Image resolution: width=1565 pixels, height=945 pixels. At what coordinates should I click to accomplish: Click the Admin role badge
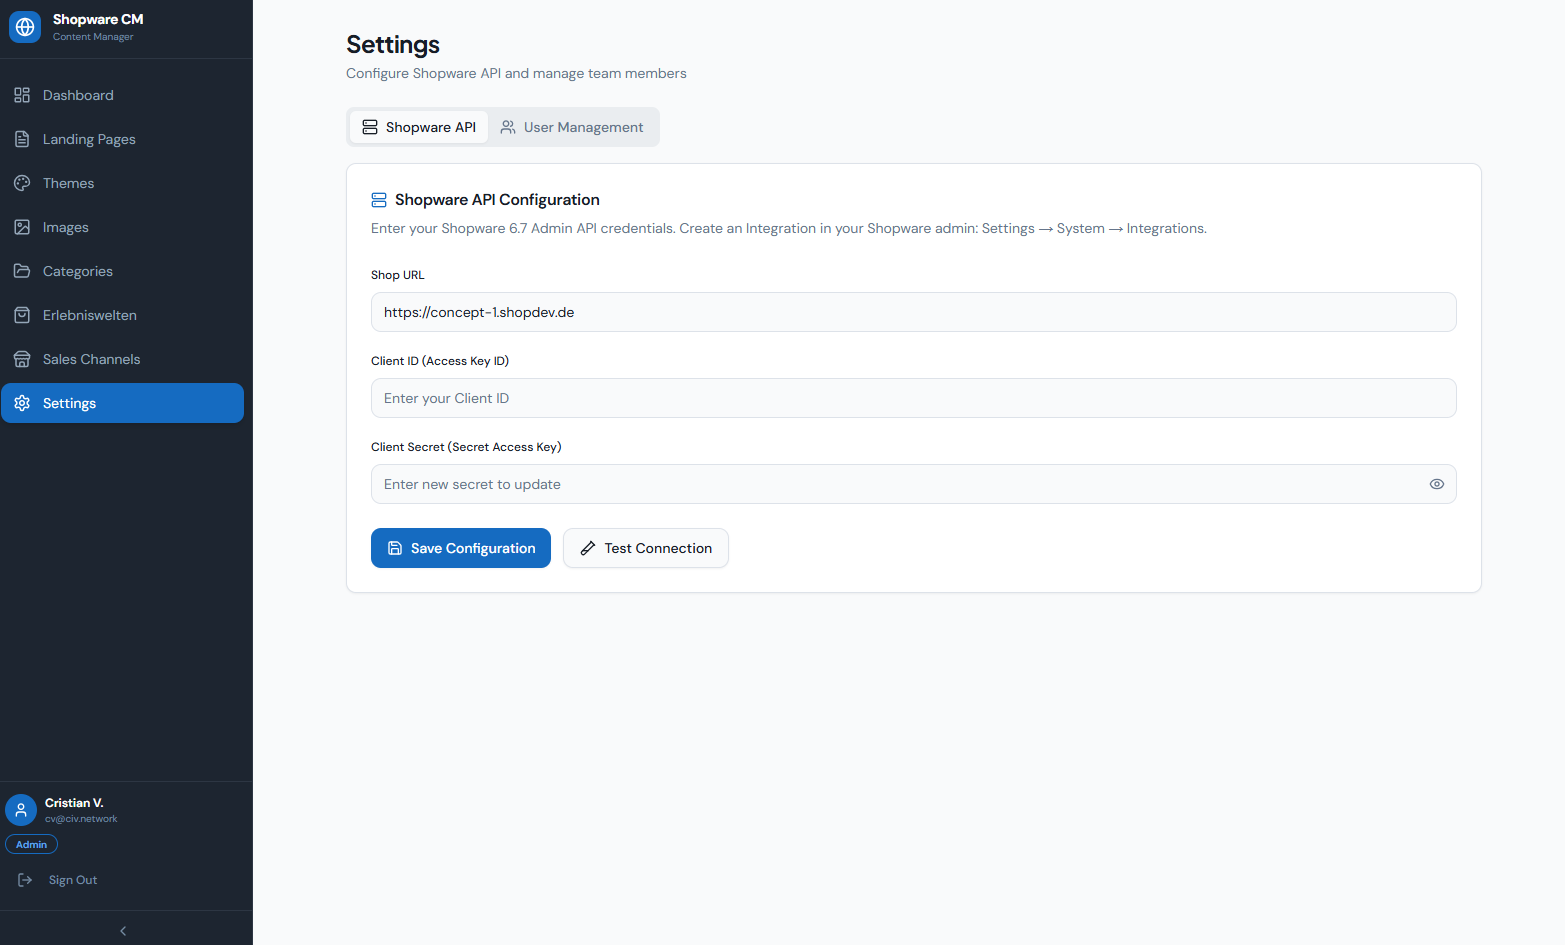(32, 844)
